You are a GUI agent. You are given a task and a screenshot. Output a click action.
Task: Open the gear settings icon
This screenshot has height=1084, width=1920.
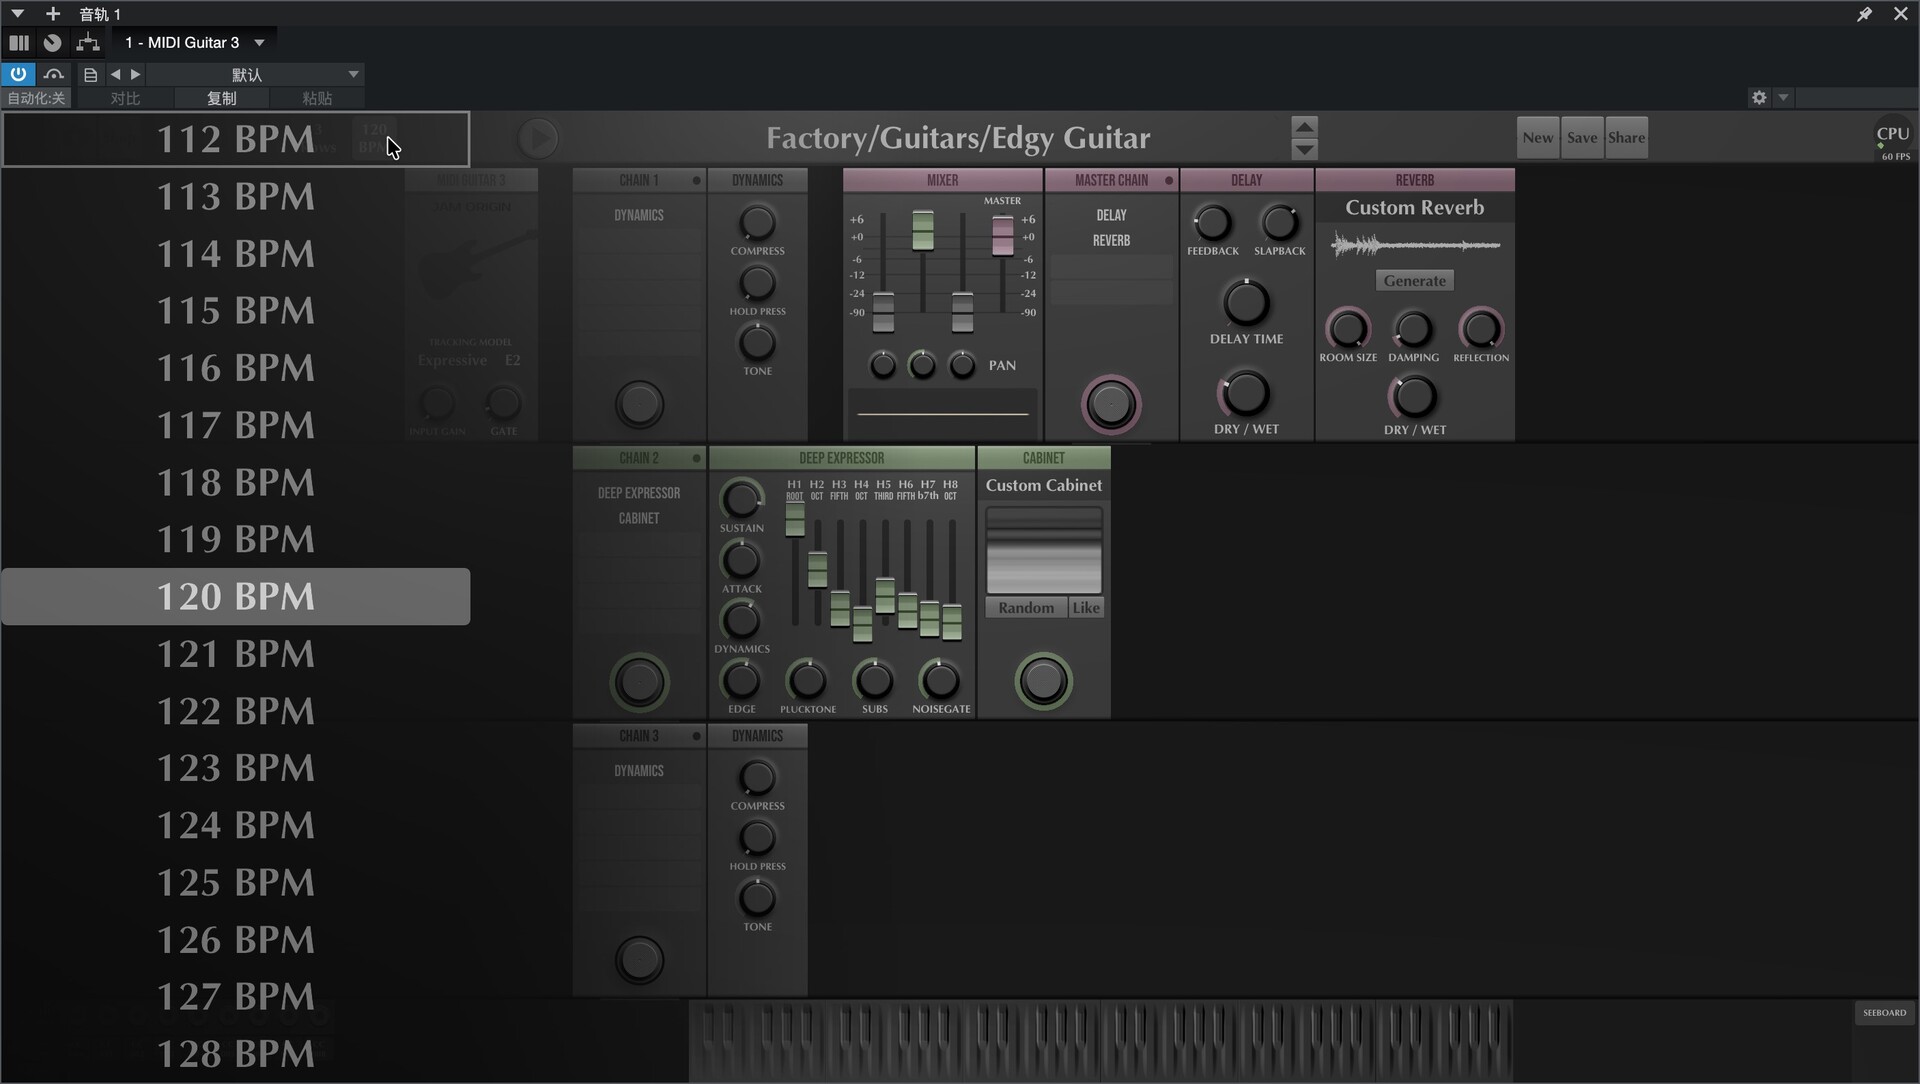click(1759, 97)
